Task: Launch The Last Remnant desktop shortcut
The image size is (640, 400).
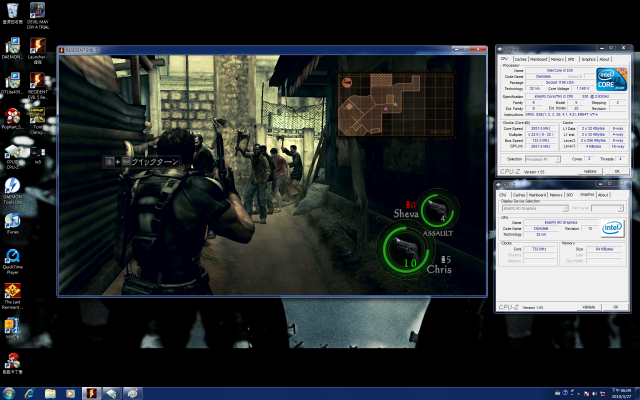Action: pyautogui.click(x=13, y=296)
